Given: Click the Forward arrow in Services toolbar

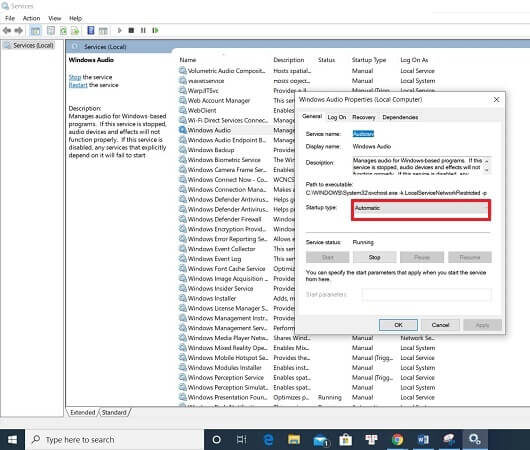Looking at the screenshot, I should pyautogui.click(x=19, y=30).
